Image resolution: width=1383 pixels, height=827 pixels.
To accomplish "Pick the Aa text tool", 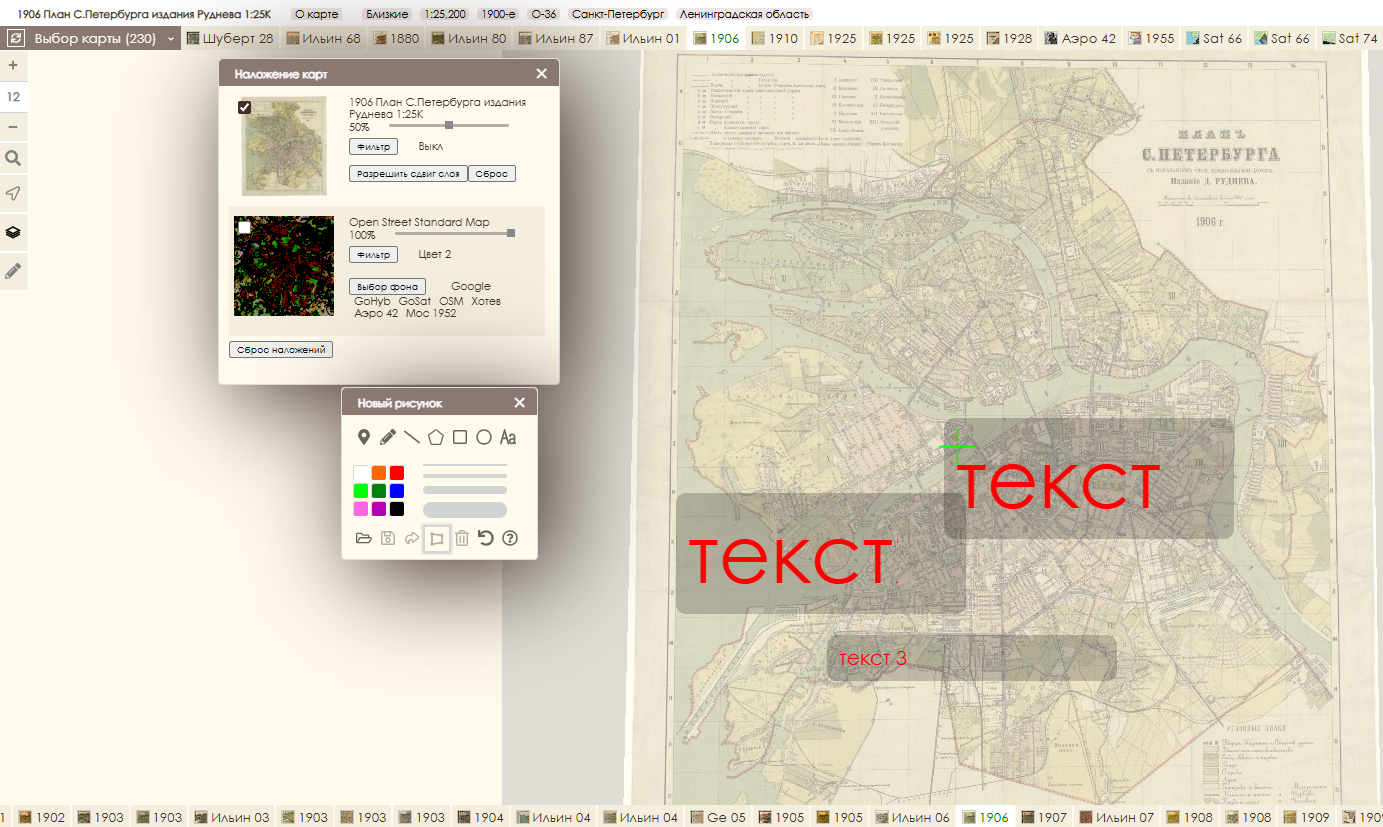I will pos(508,437).
